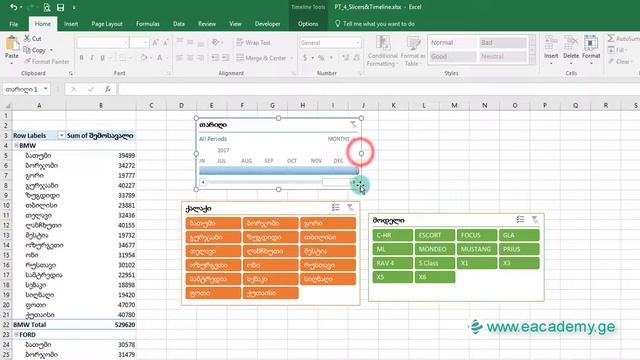Apply the Bad cell style

(x=502, y=42)
